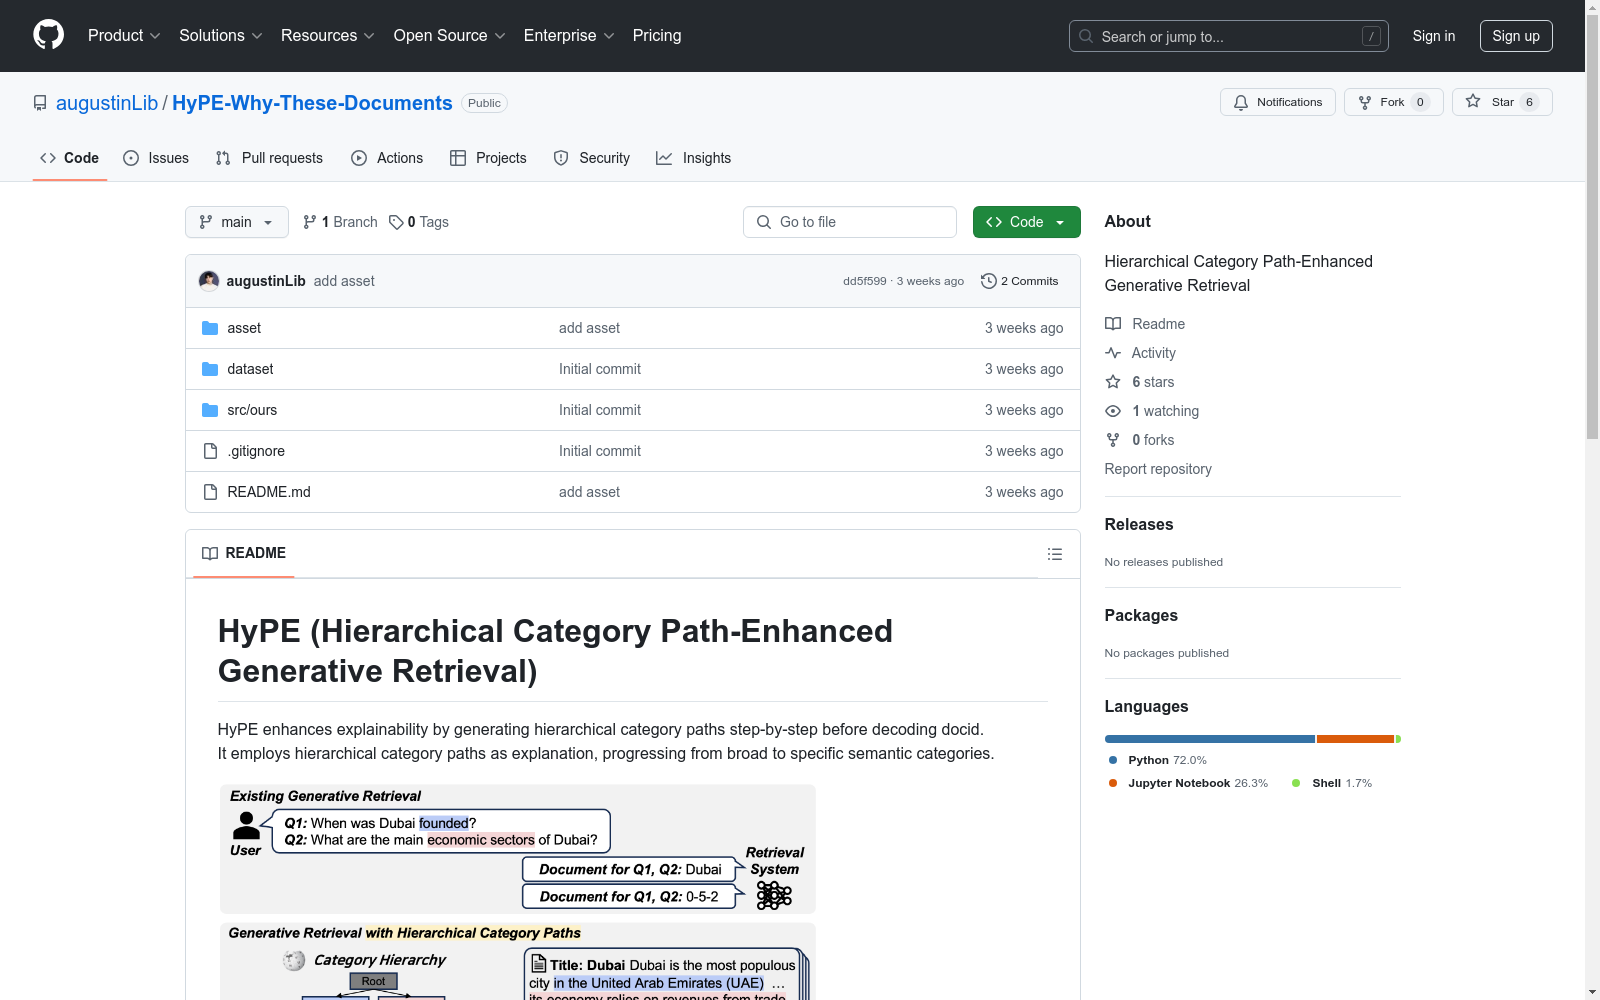This screenshot has height=1000, width=1600.
Task: Click the repository book icon beside augustinLib
Action: [40, 103]
